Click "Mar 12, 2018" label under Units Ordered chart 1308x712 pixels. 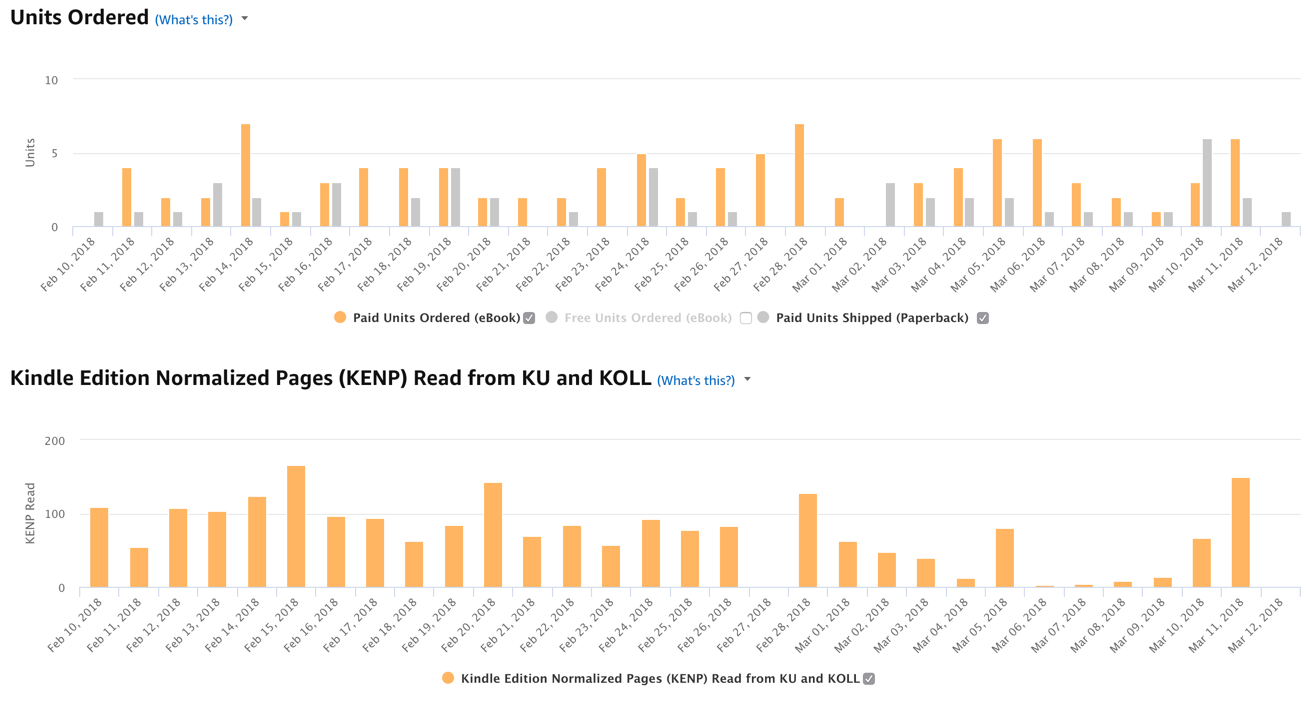(x=1256, y=264)
